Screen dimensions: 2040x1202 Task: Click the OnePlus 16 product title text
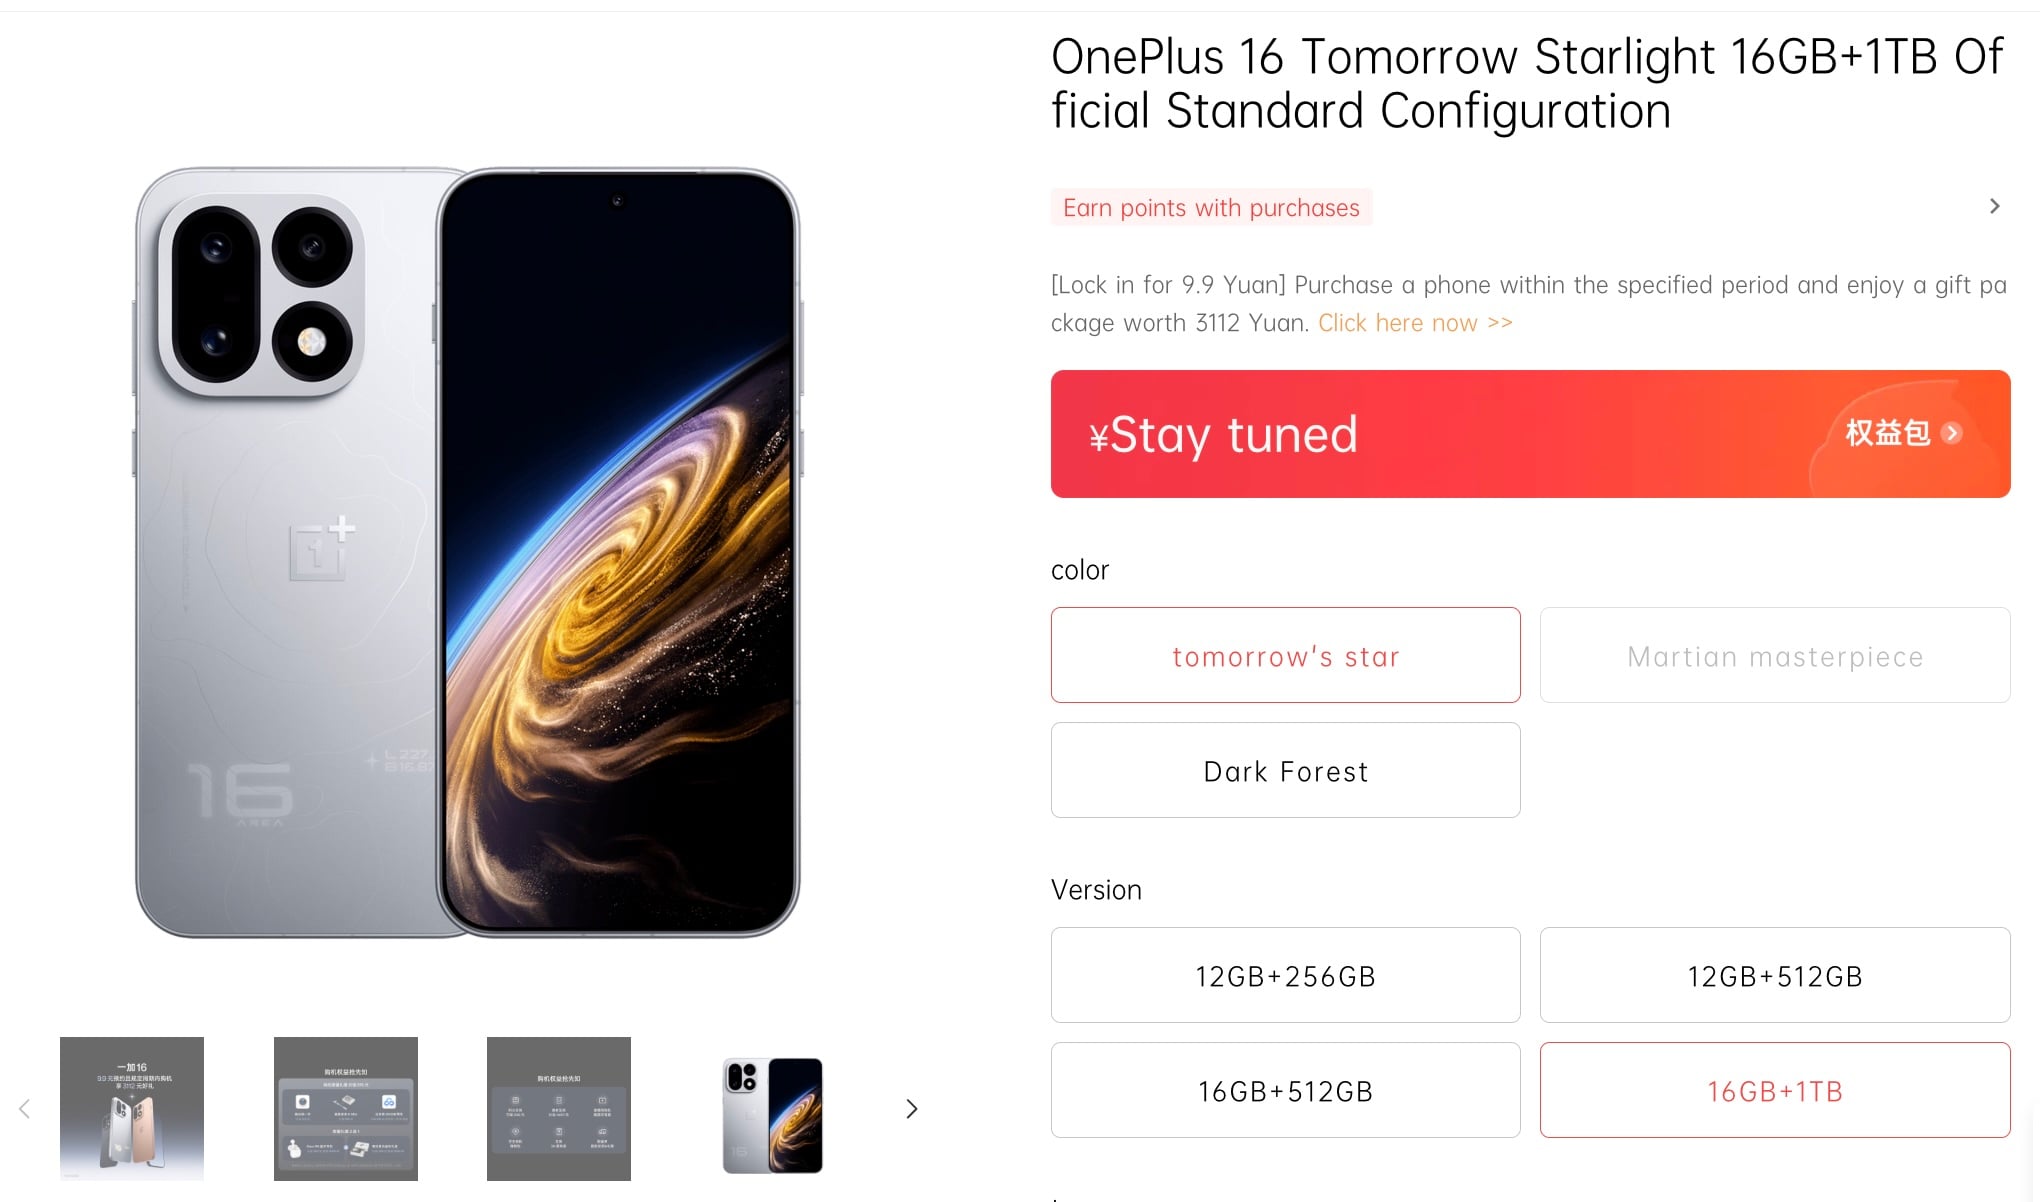point(1527,84)
